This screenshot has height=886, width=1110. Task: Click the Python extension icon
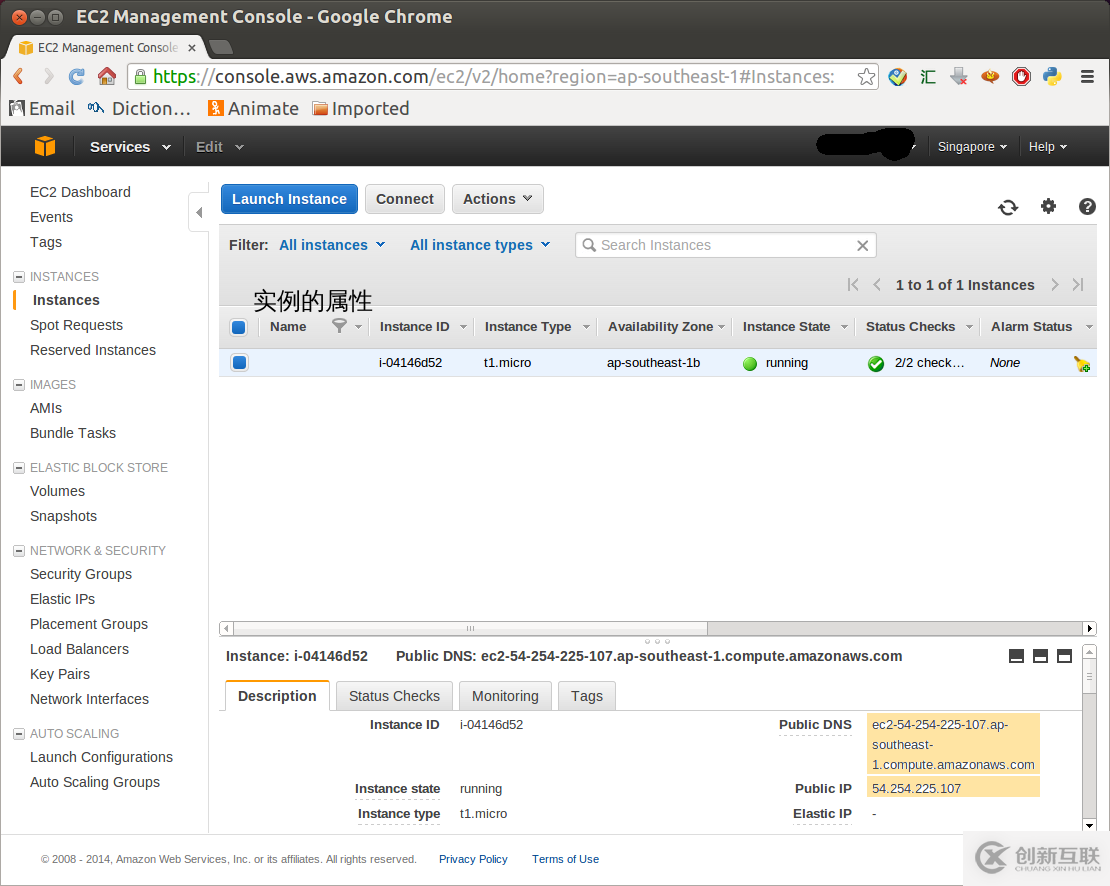click(x=1052, y=76)
